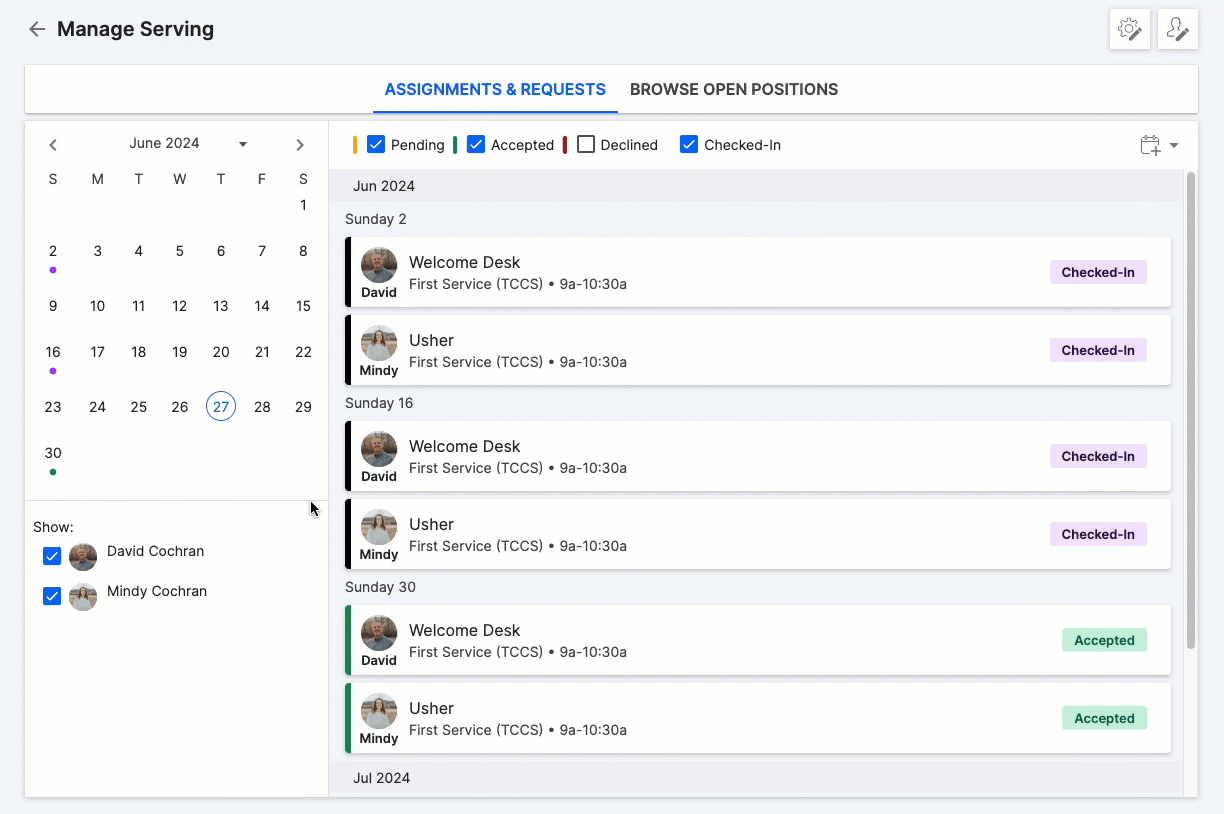Image resolution: width=1224 pixels, height=814 pixels.
Task: Select June 21 on the calendar
Action: (x=262, y=352)
